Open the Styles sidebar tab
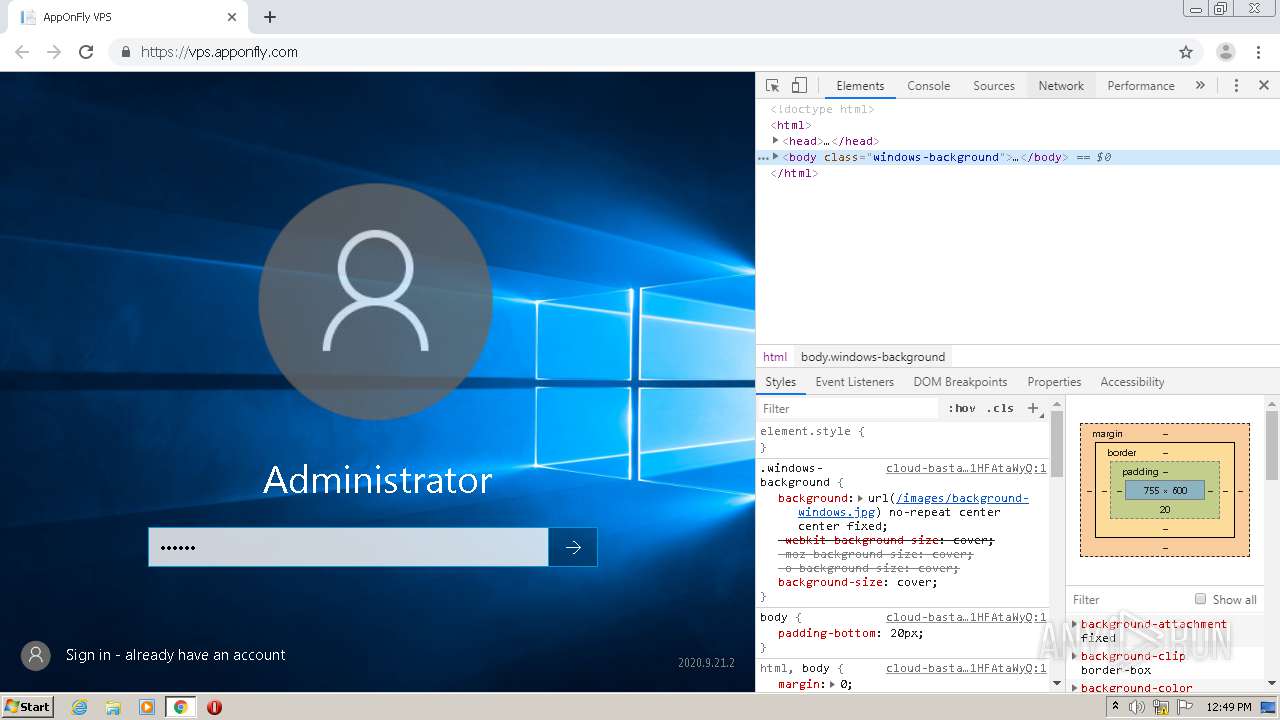The image size is (1280, 720). coord(781,382)
